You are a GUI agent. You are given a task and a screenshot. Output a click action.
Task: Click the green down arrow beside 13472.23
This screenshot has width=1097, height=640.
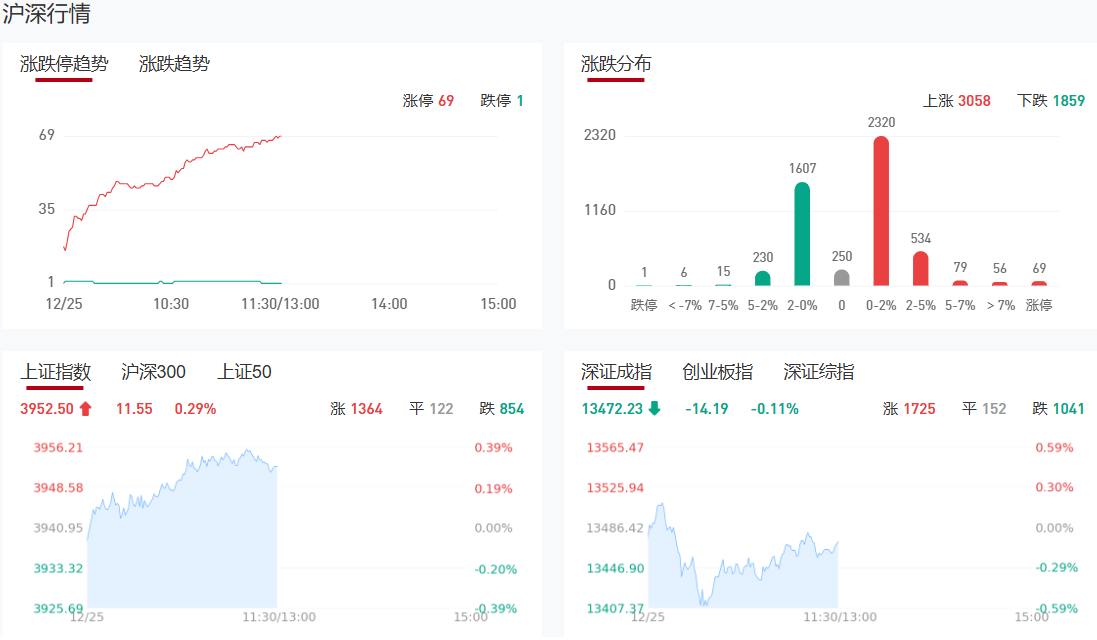654,408
